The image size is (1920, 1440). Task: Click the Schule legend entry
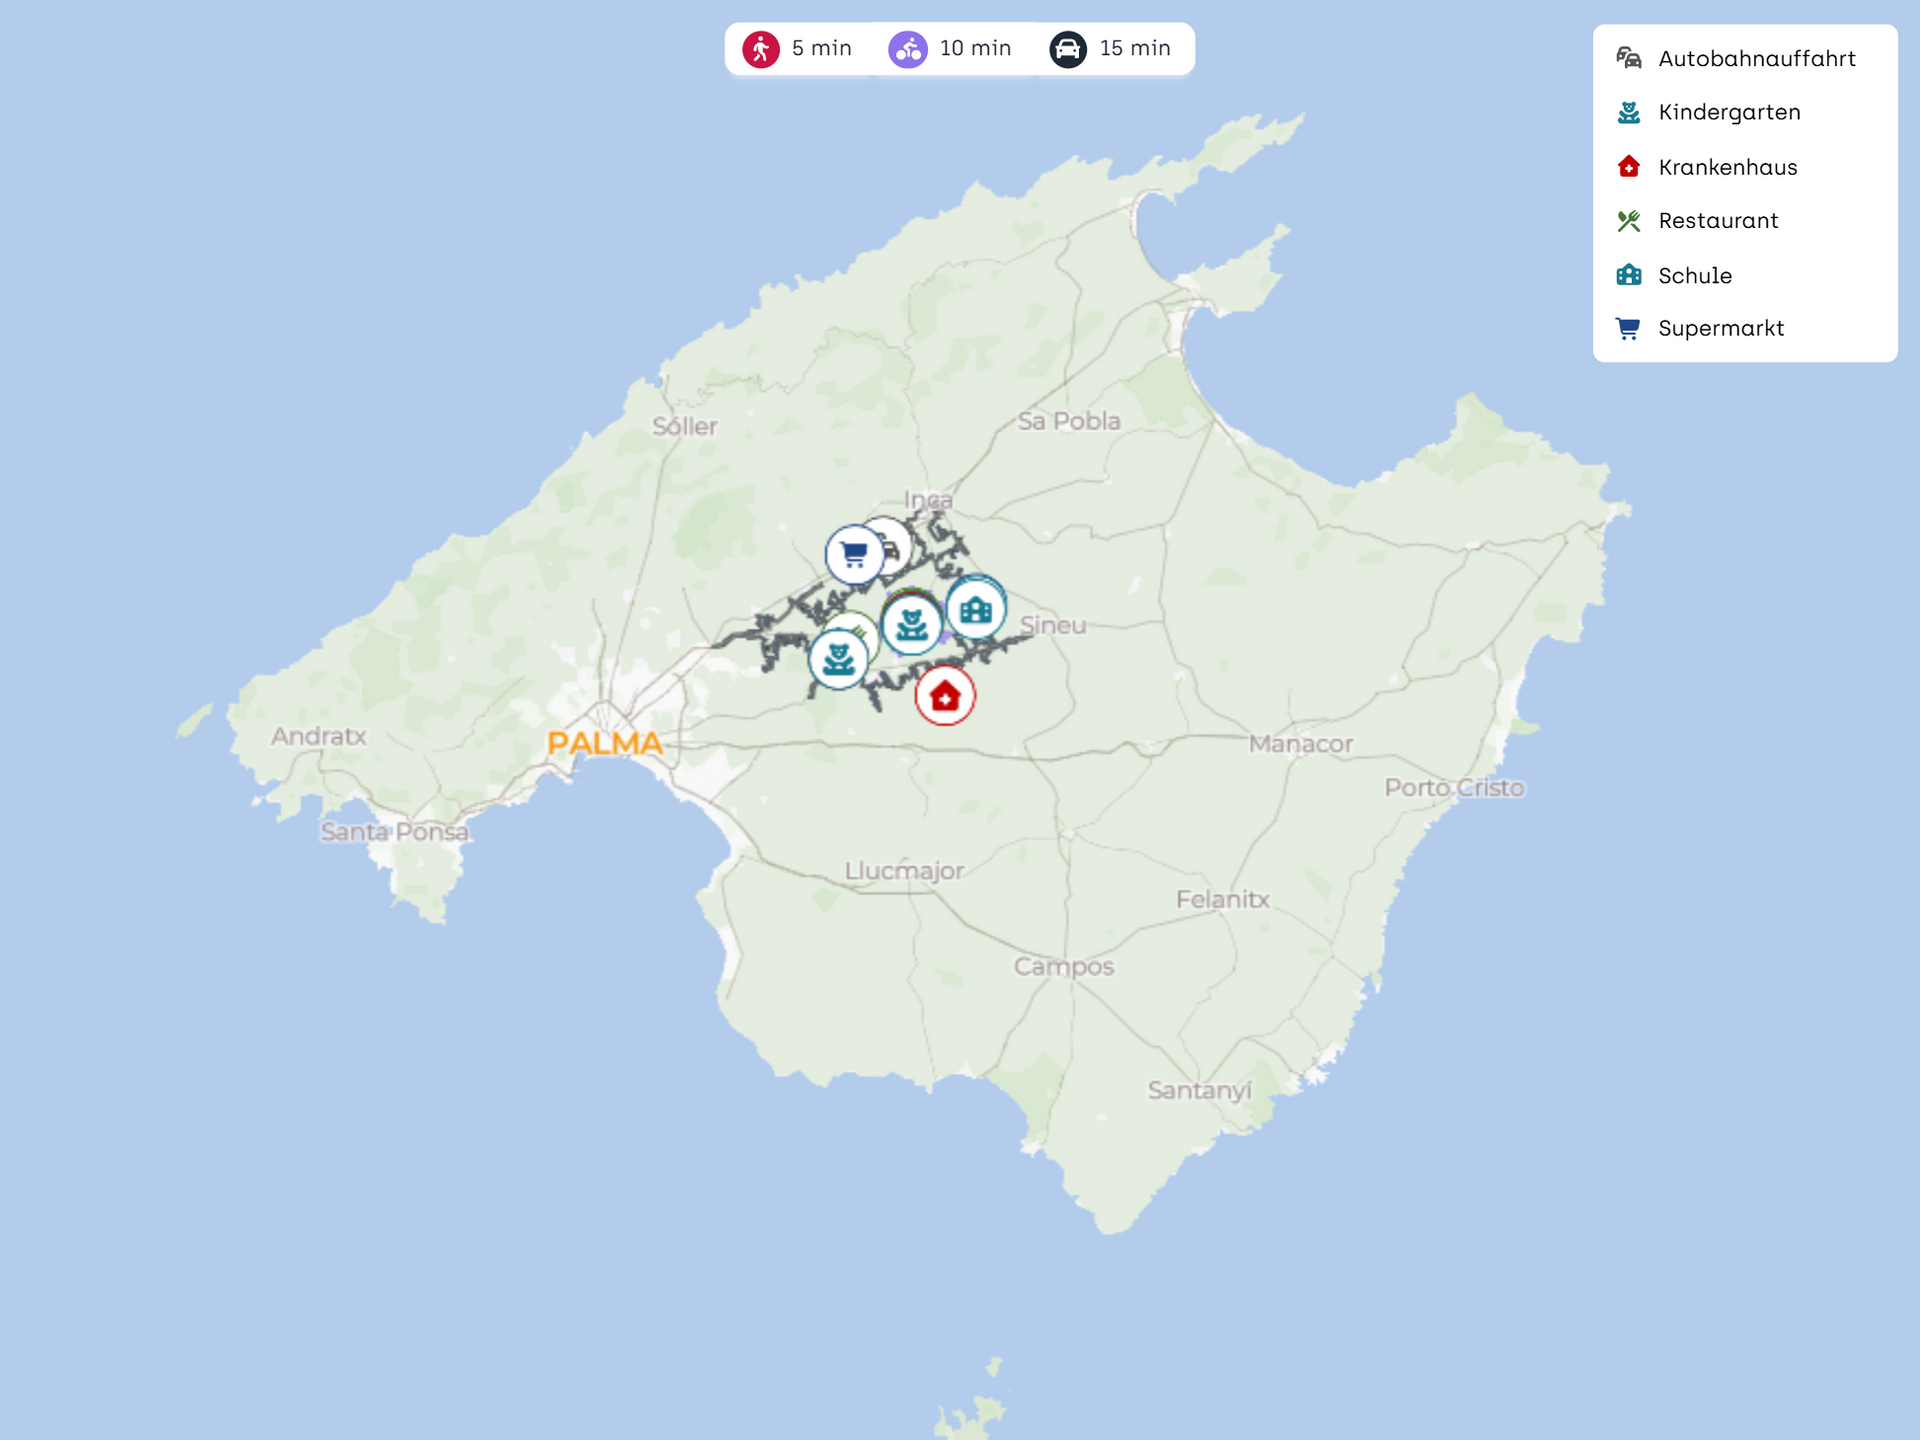pyautogui.click(x=1695, y=276)
